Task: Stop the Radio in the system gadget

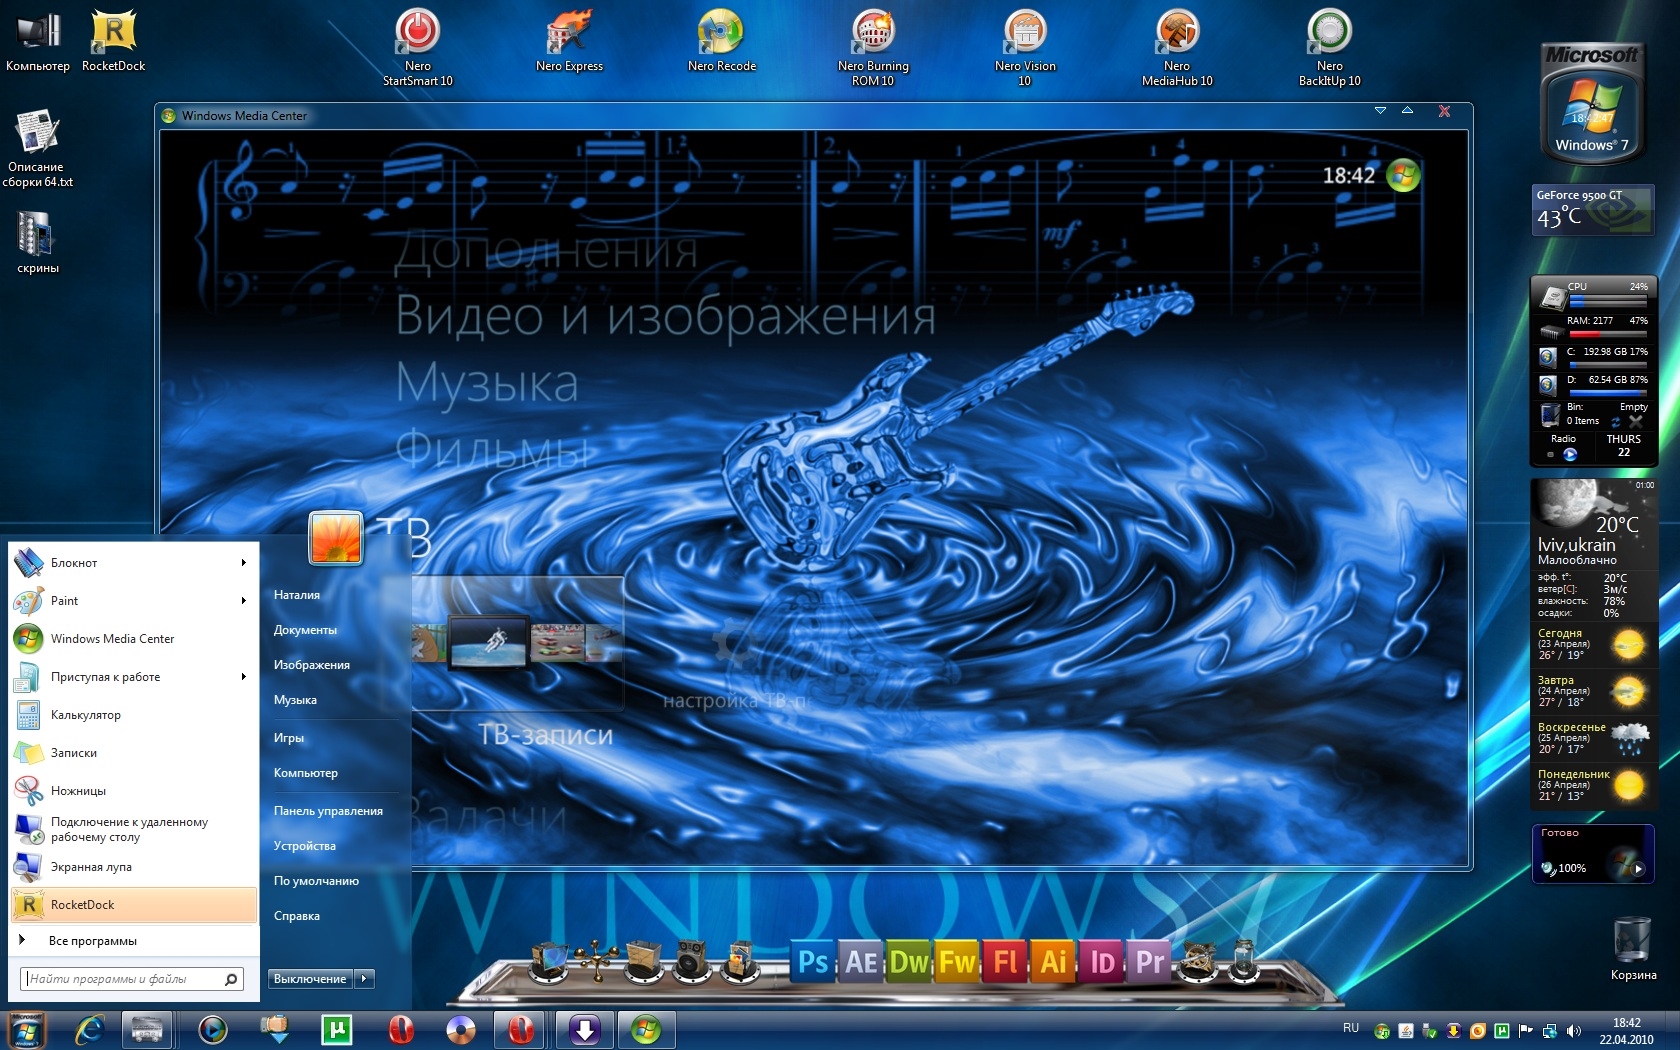Action: pos(1551,454)
